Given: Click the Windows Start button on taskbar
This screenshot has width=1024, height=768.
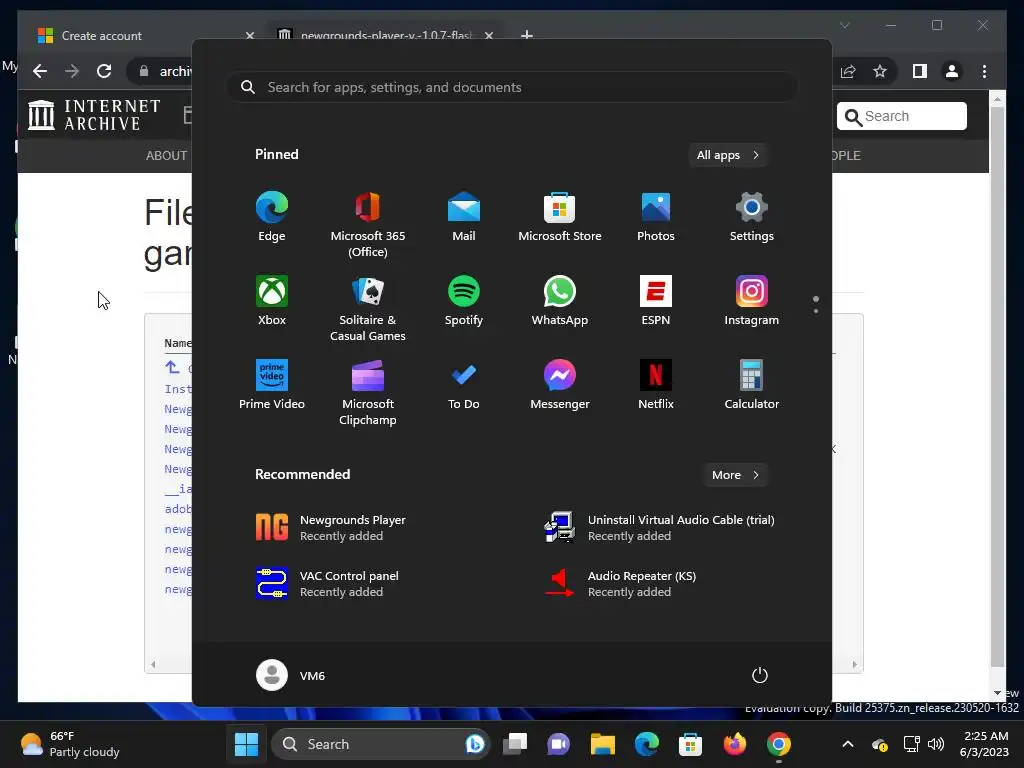Looking at the screenshot, I should click(x=246, y=744).
